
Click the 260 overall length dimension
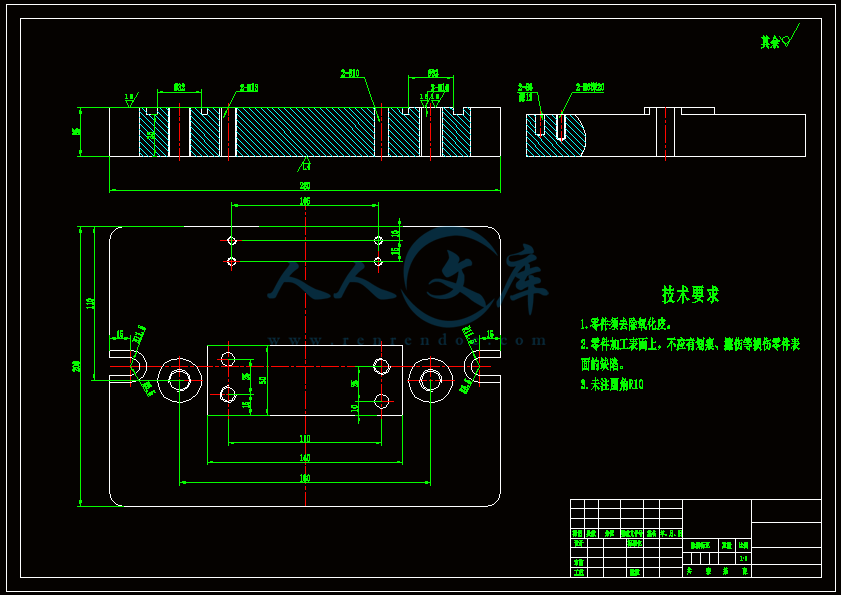[x=305, y=186]
